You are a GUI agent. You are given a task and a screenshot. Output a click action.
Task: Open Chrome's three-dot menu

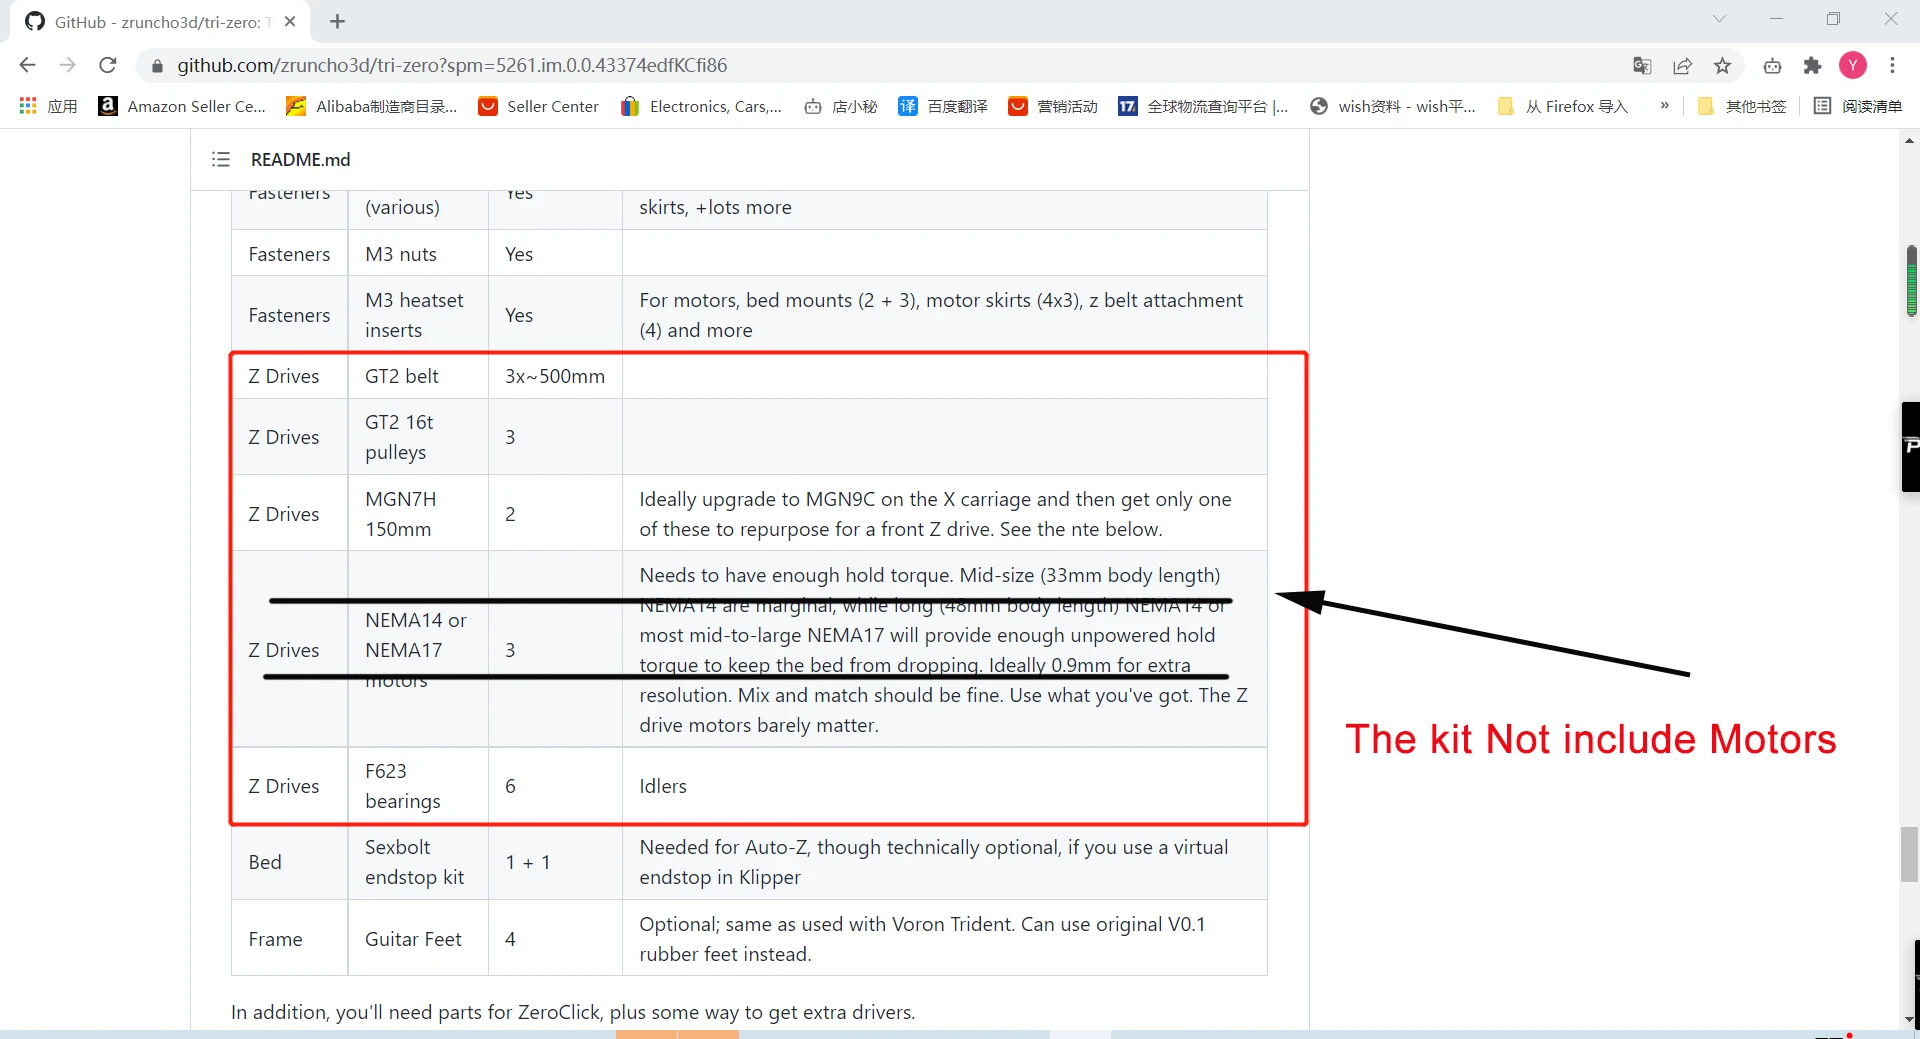pyautogui.click(x=1892, y=66)
